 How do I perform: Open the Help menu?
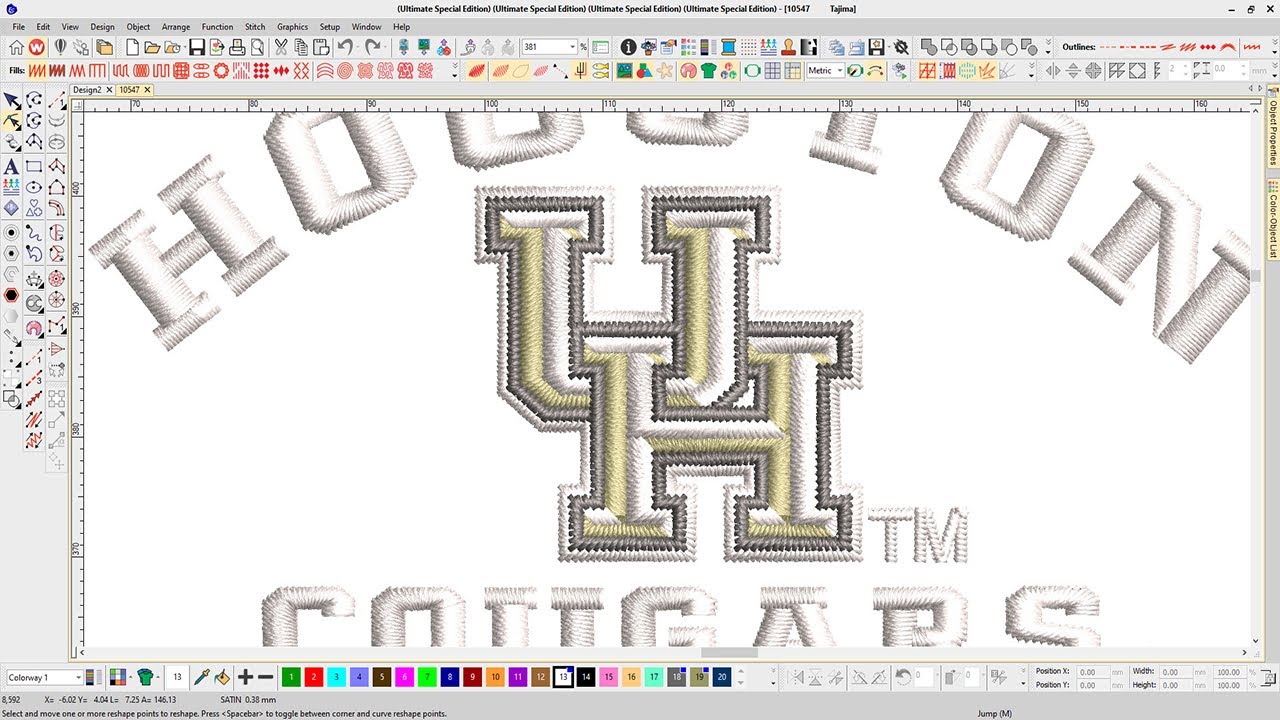401,27
